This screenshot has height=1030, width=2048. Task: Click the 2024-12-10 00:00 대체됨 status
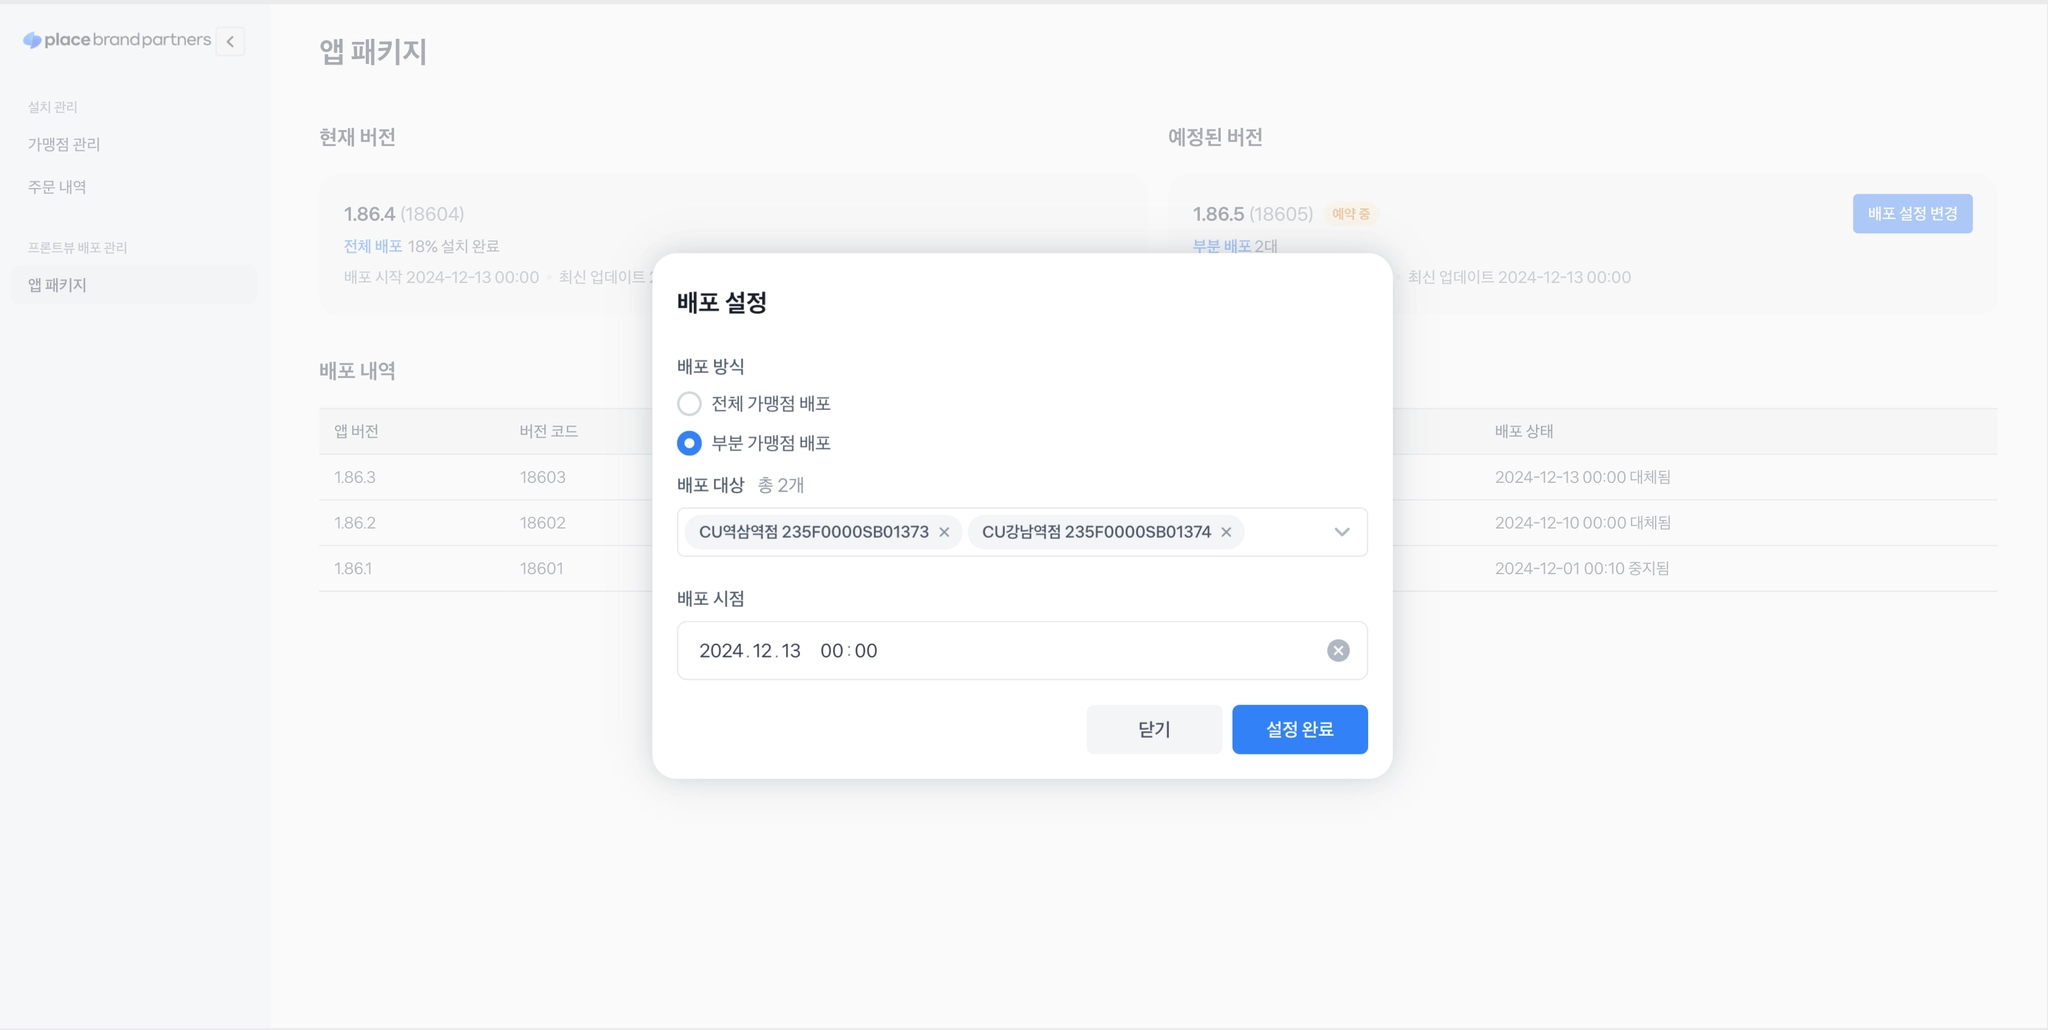(1583, 523)
